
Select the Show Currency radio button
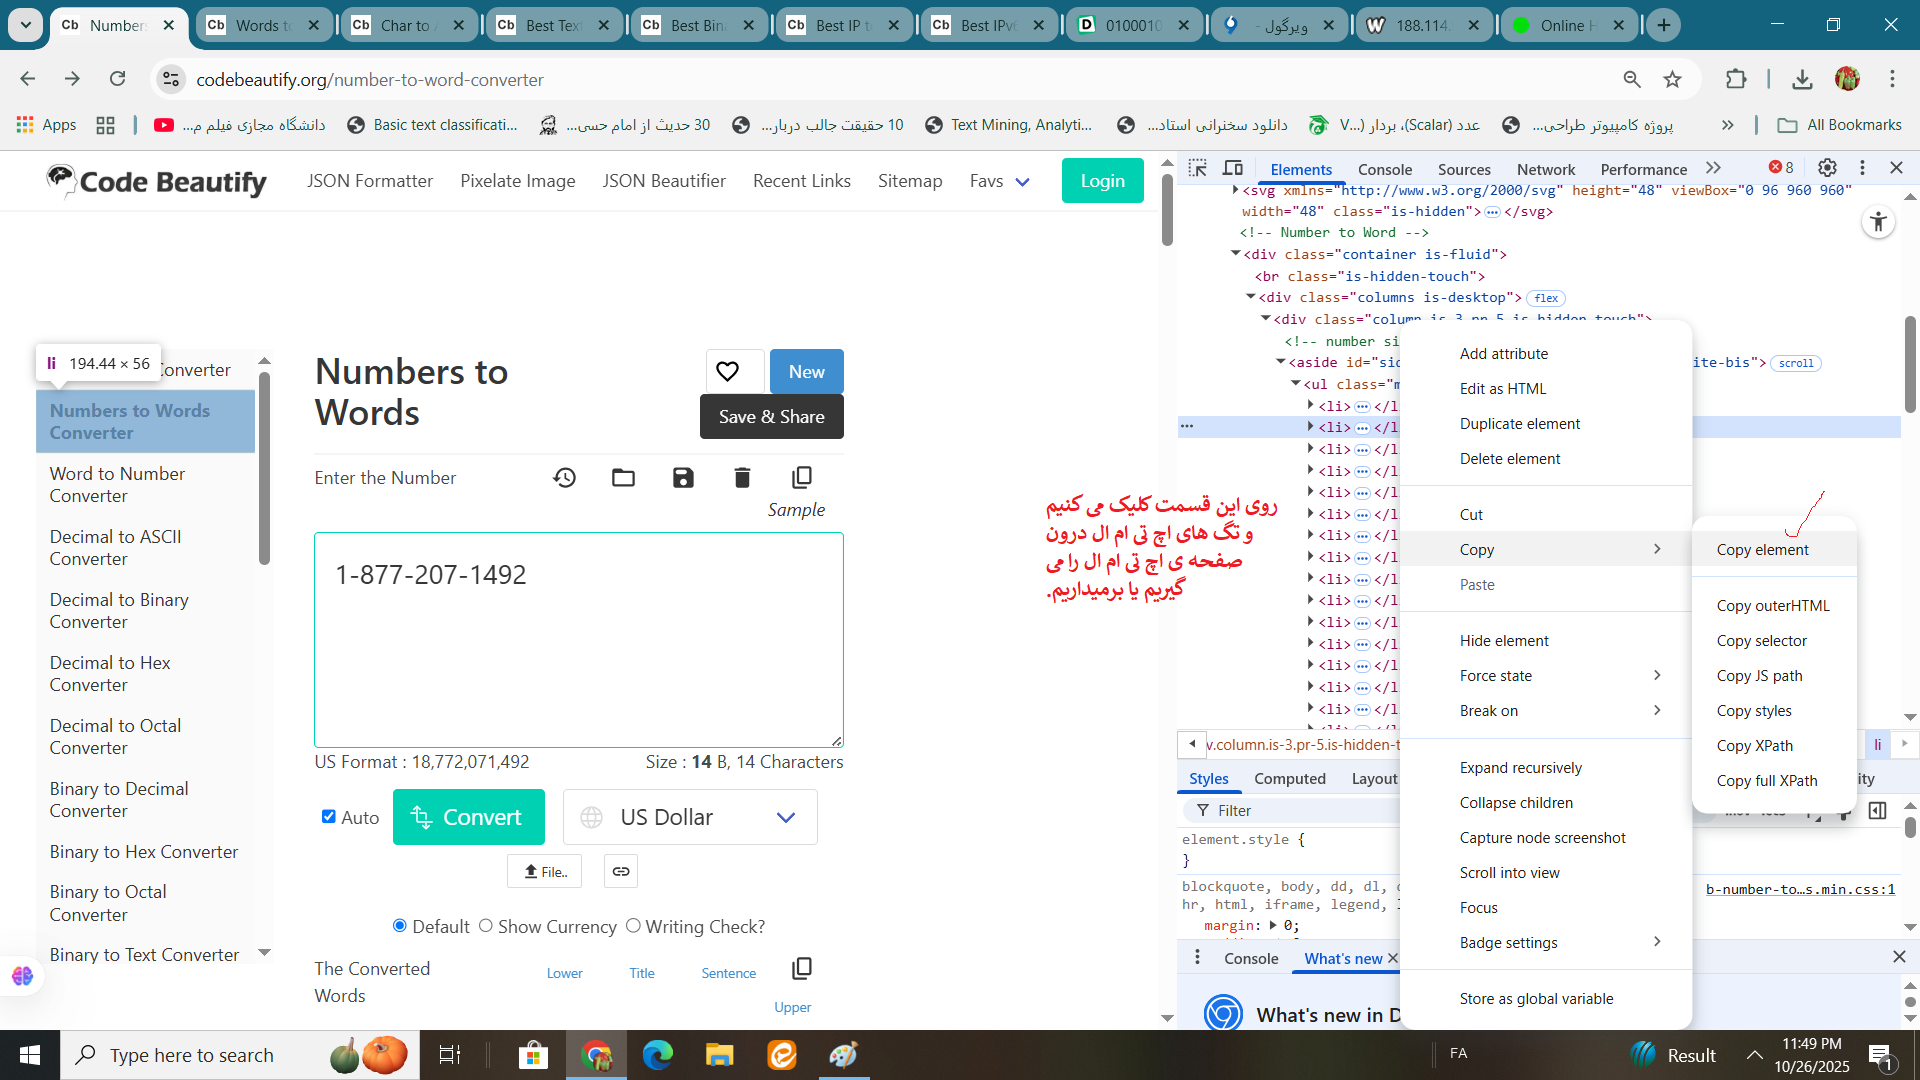click(x=486, y=926)
